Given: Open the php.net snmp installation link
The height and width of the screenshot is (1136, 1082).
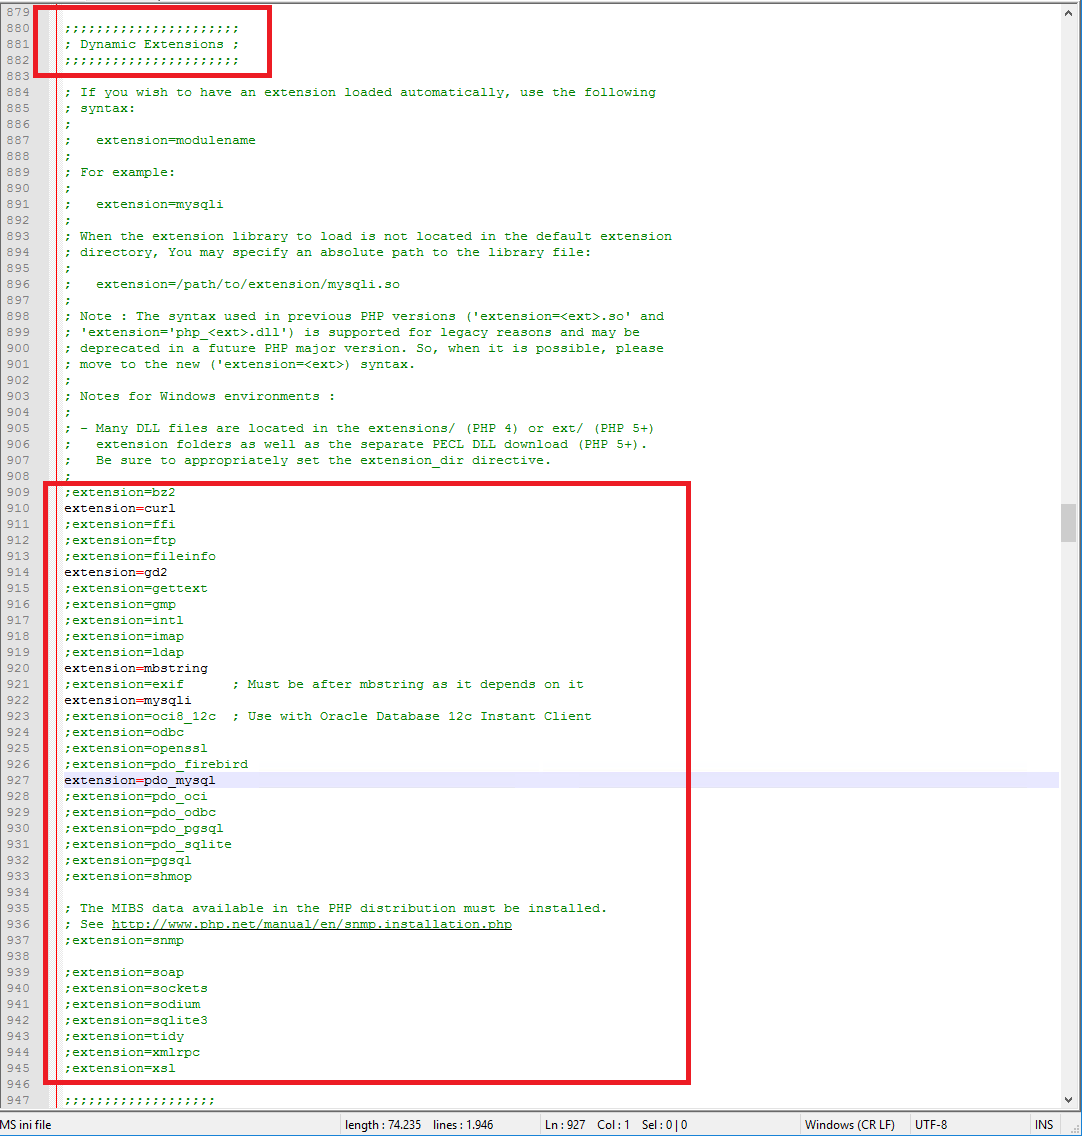Looking at the screenshot, I should 312,924.
